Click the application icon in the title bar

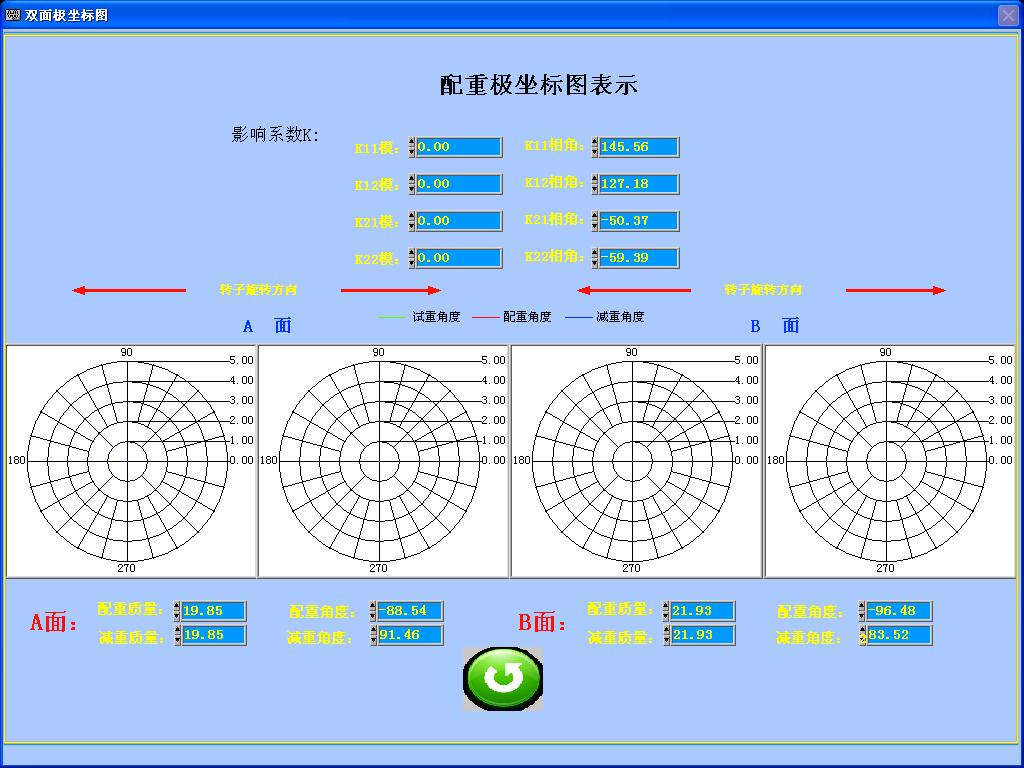coord(12,14)
